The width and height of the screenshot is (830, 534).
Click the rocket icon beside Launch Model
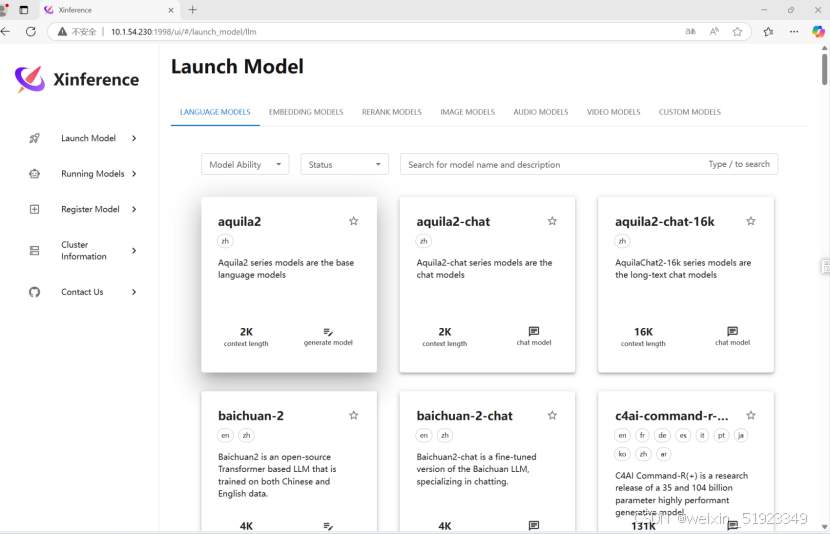(34, 138)
